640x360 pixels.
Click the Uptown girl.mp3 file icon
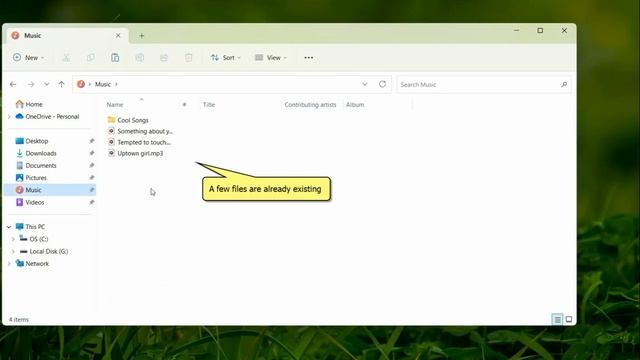coord(111,153)
